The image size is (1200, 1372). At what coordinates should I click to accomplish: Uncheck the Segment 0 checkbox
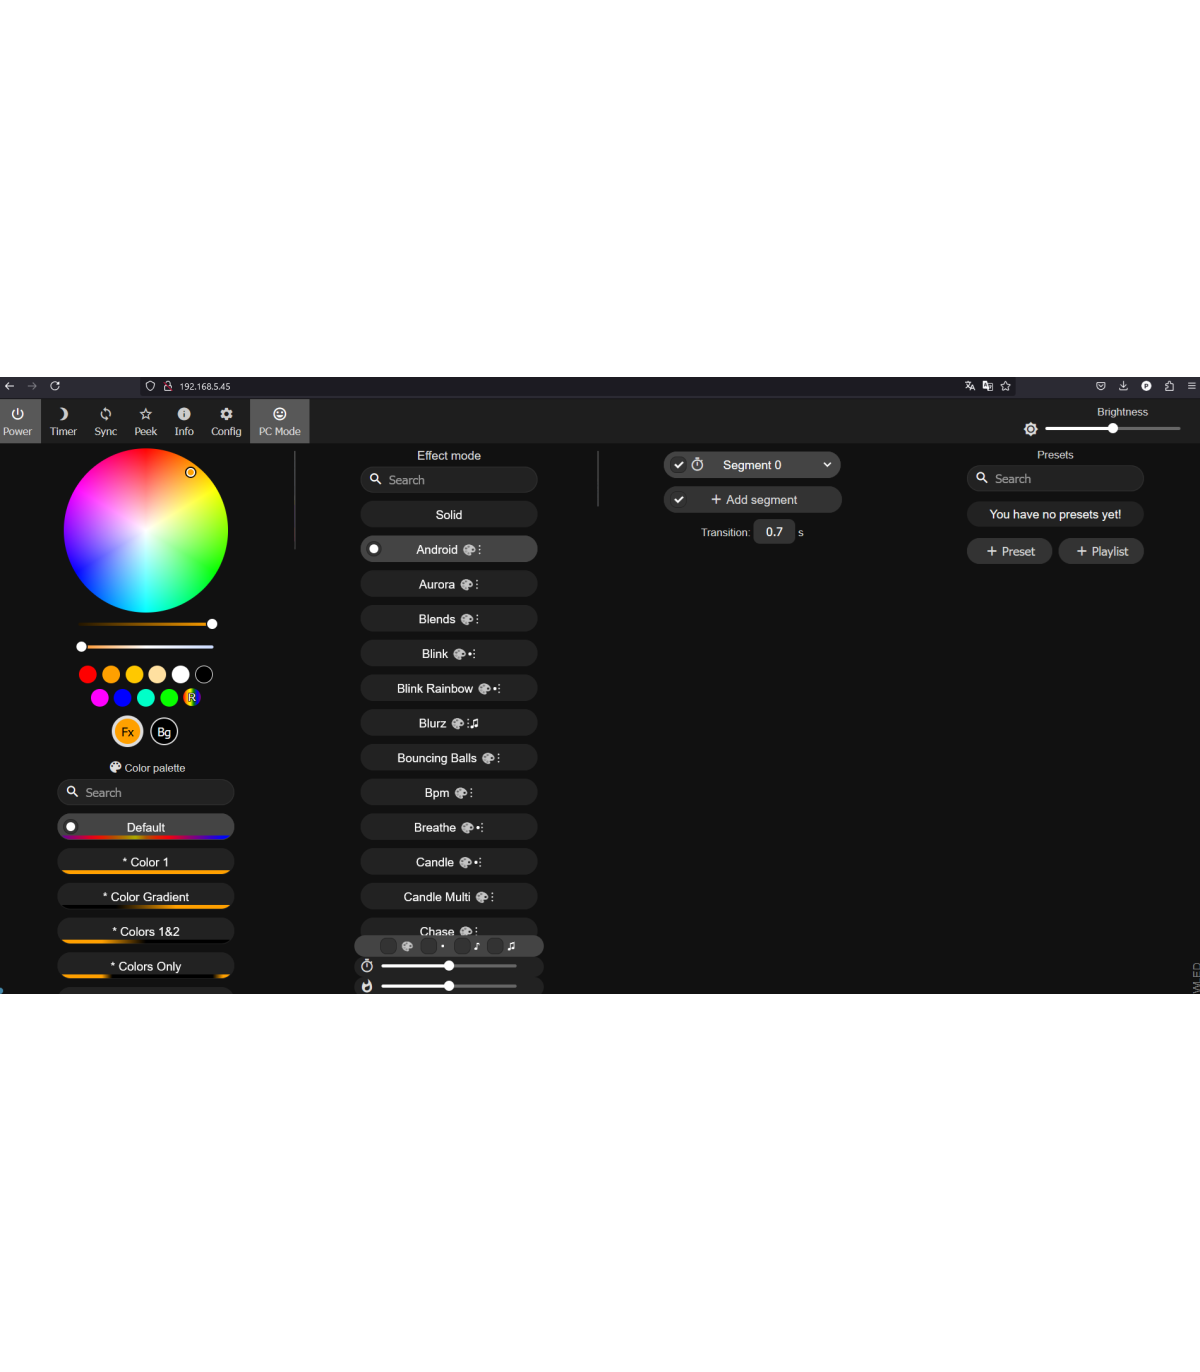pos(679,465)
